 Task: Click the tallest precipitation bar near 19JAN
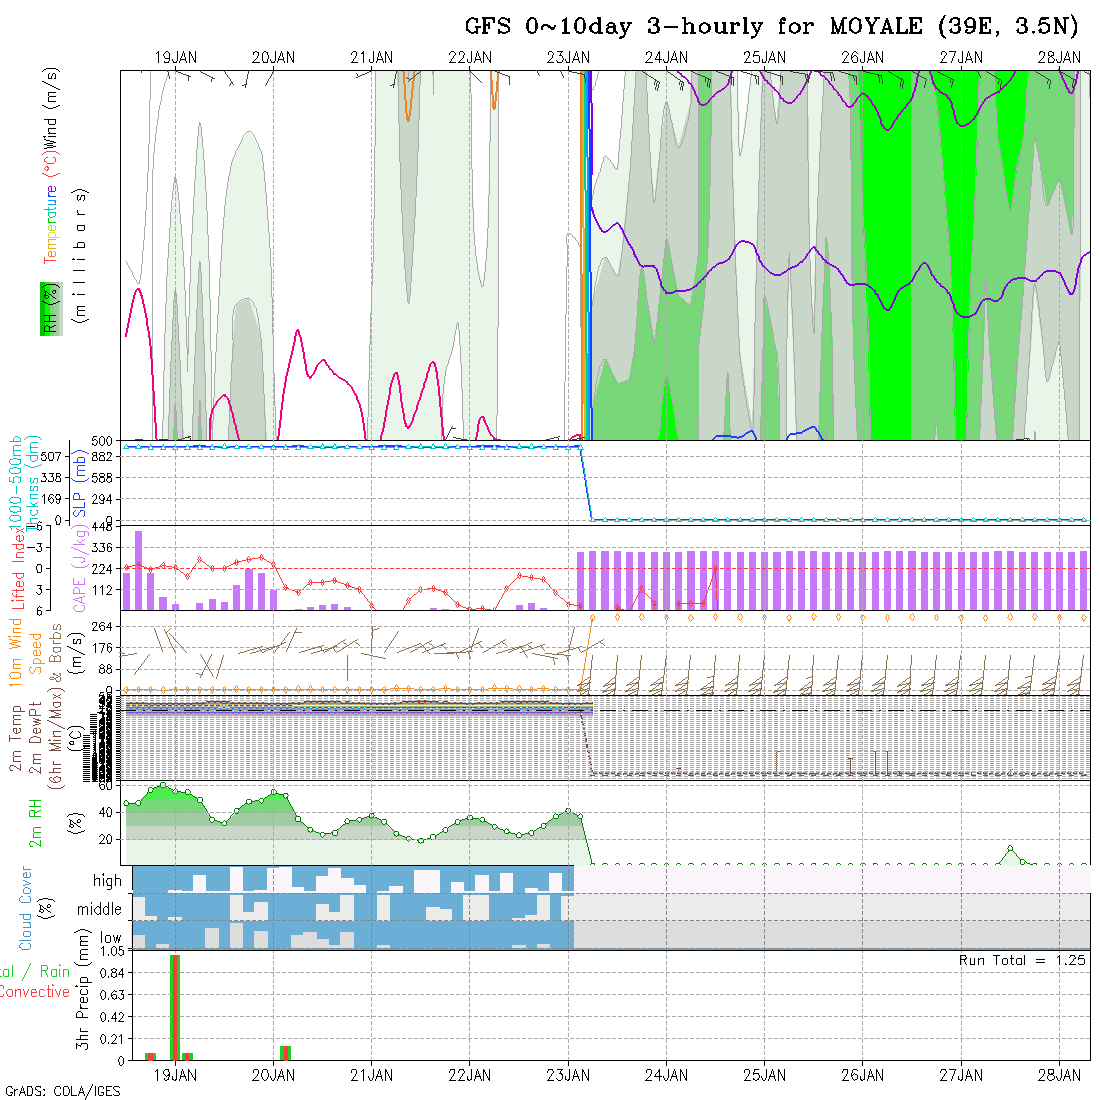(175, 1006)
